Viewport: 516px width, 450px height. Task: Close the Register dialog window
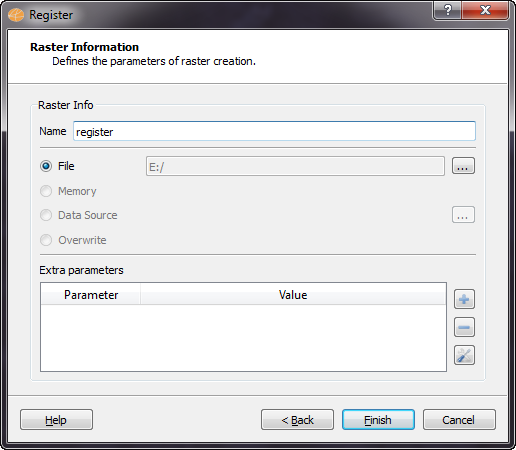(x=485, y=10)
